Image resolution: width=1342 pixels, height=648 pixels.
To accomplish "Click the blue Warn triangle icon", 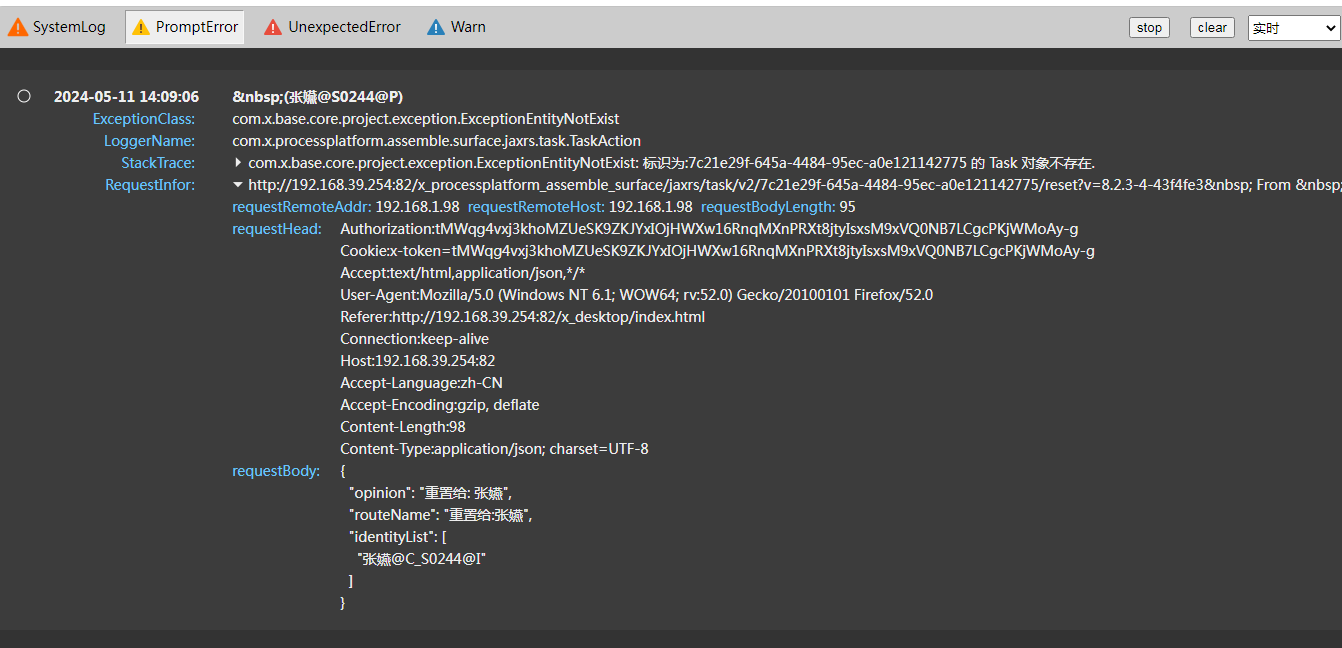I will pos(436,27).
